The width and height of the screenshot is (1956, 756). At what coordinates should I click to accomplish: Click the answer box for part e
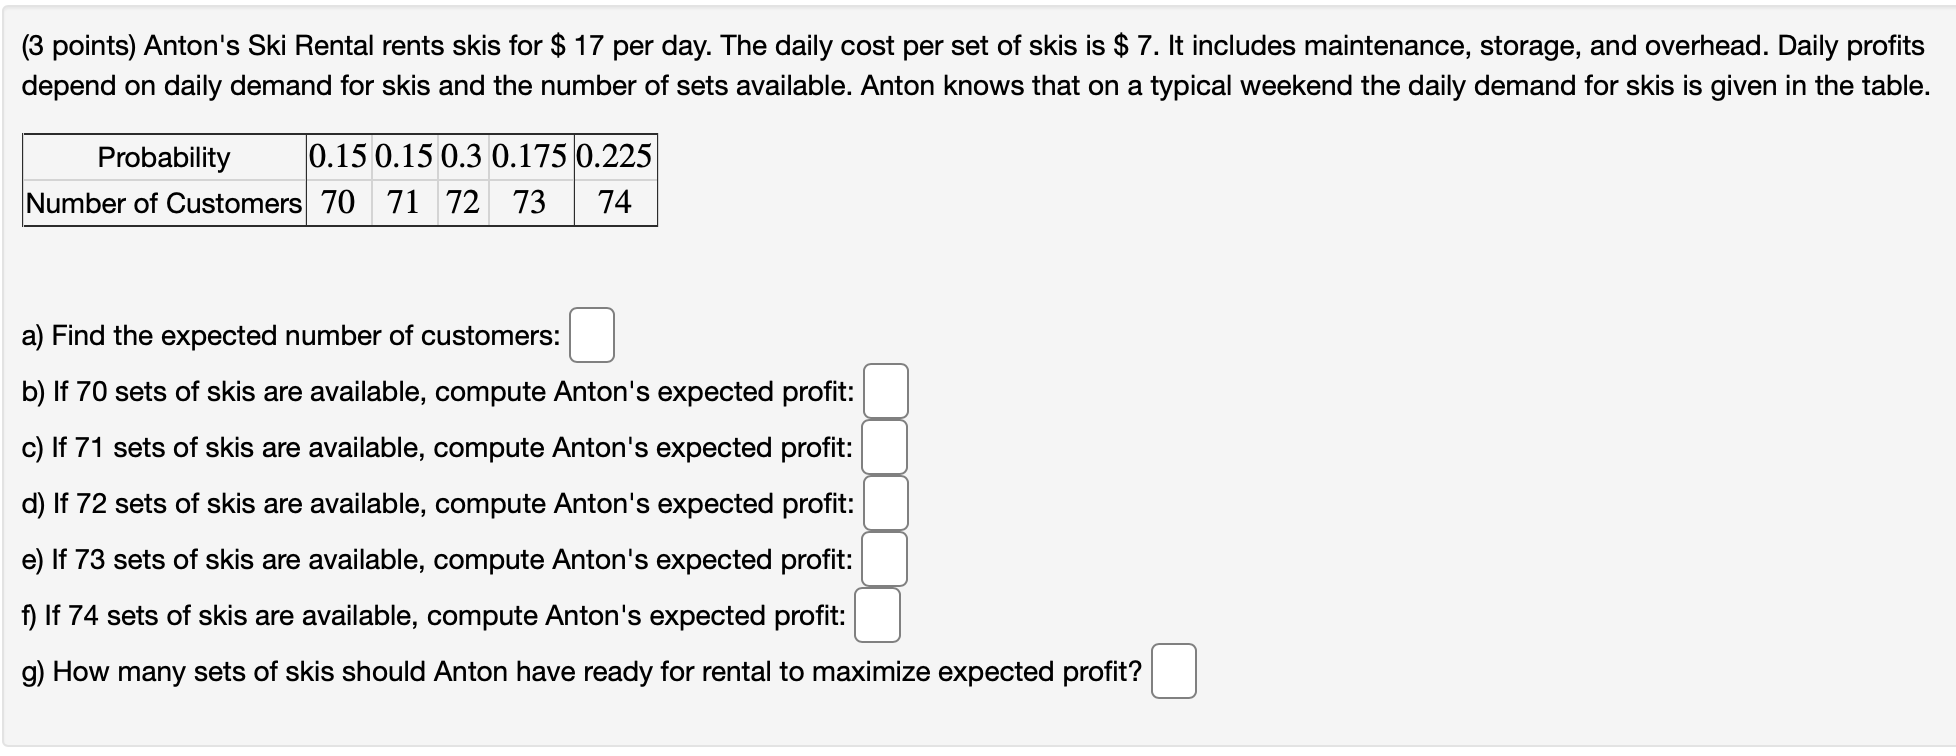tap(884, 559)
